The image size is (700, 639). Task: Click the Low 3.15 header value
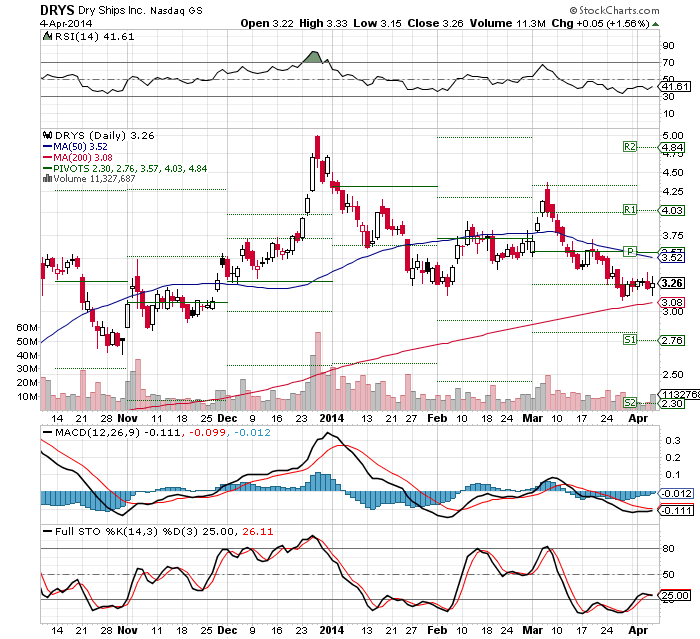(378, 23)
